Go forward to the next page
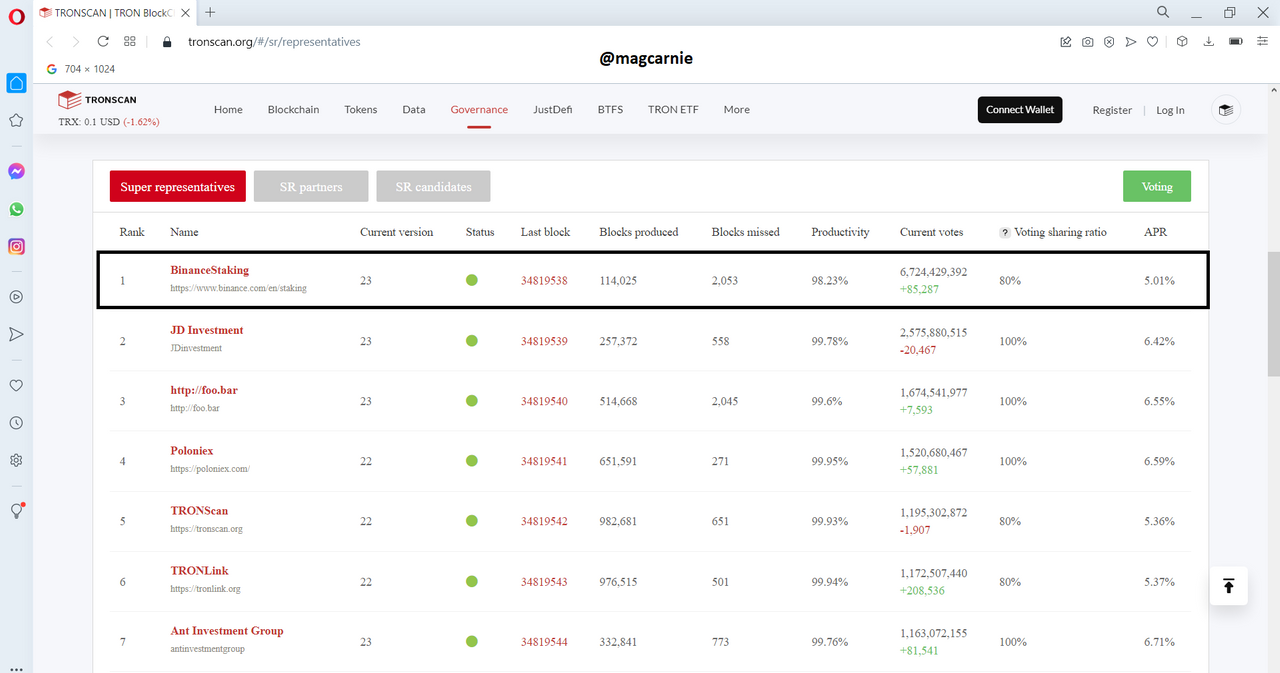This screenshot has height=673, width=1280. (76, 42)
